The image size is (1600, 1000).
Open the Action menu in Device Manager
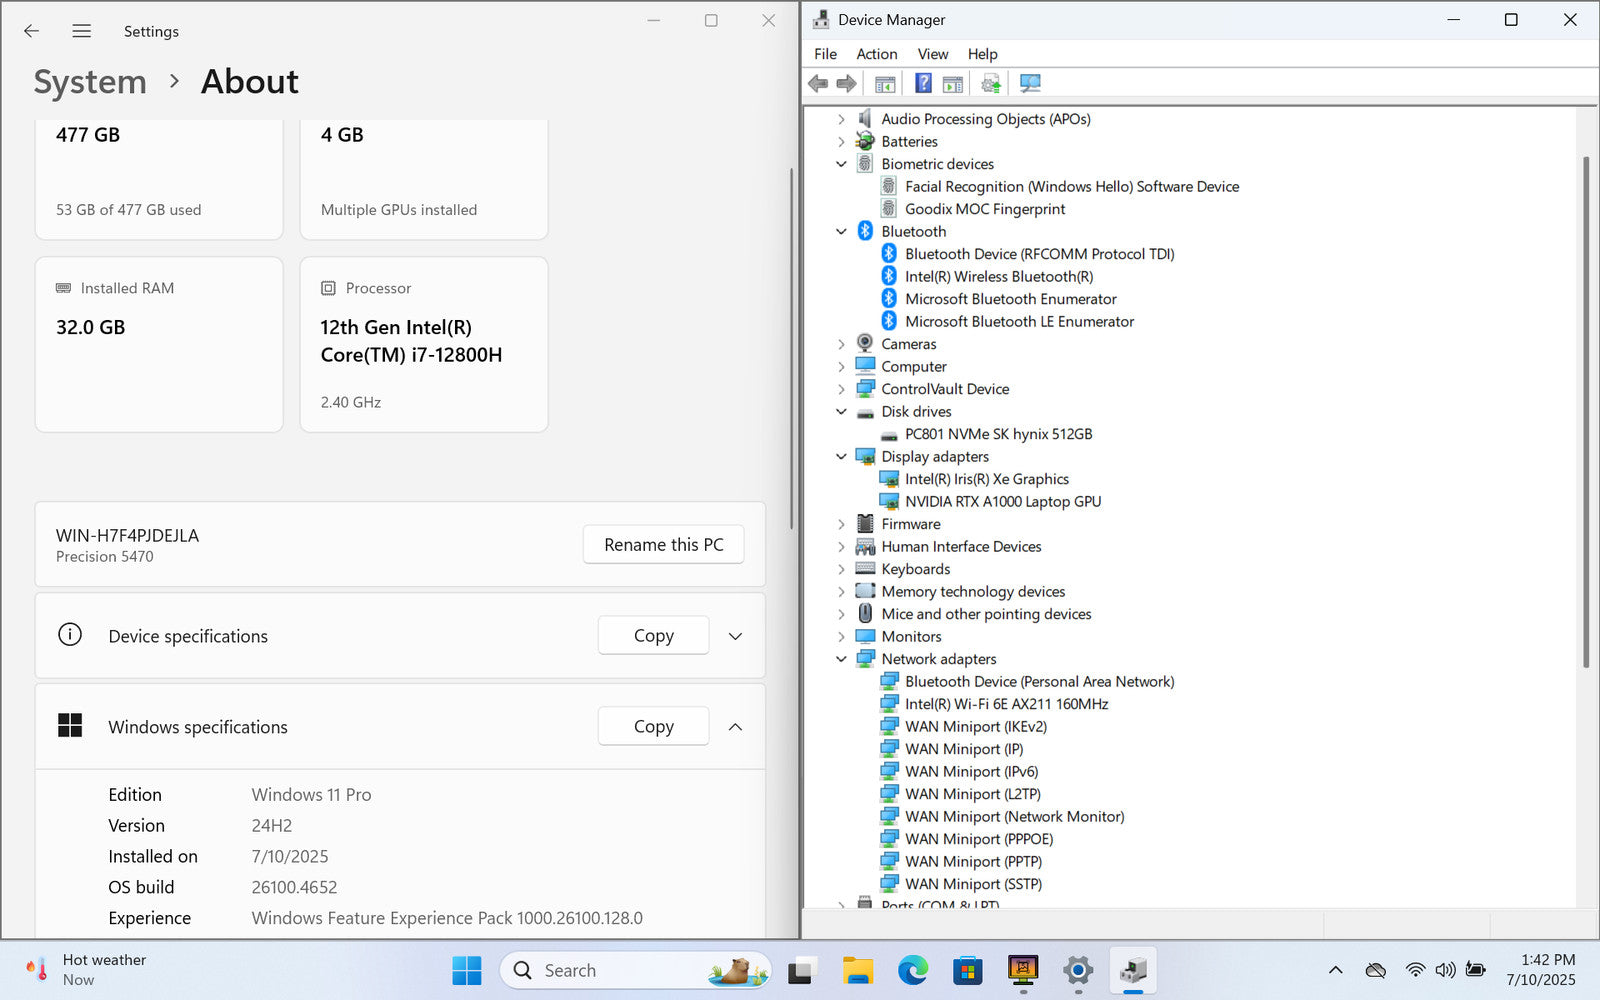876,54
